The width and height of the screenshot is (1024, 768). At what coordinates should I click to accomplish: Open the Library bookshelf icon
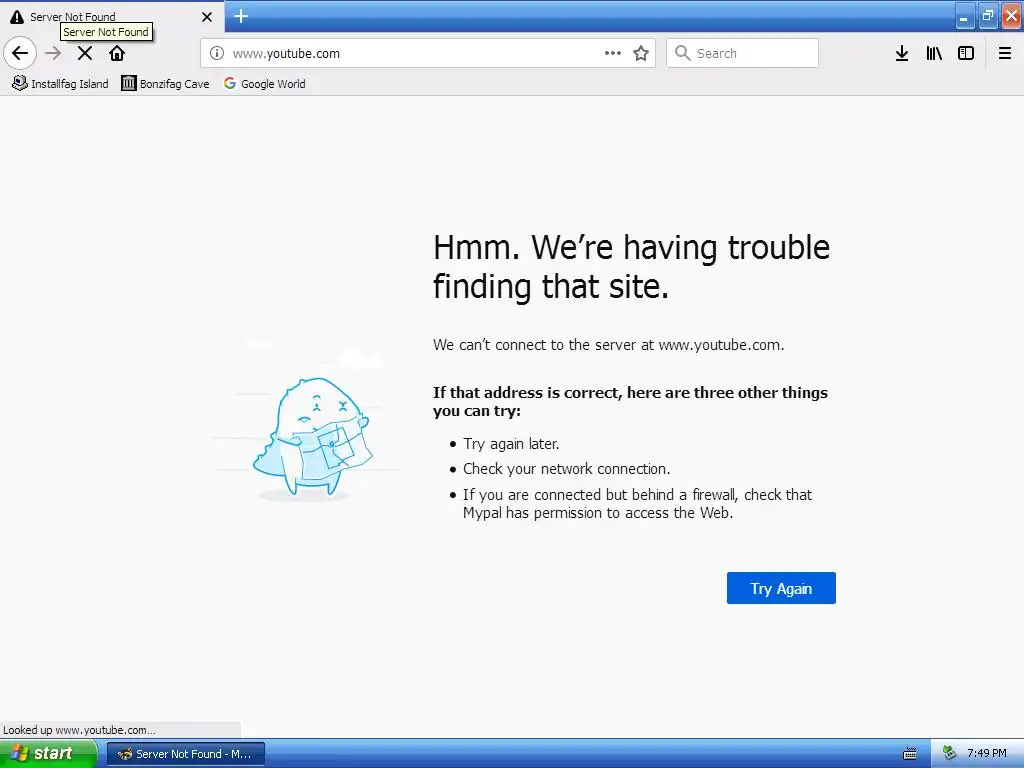tap(934, 54)
